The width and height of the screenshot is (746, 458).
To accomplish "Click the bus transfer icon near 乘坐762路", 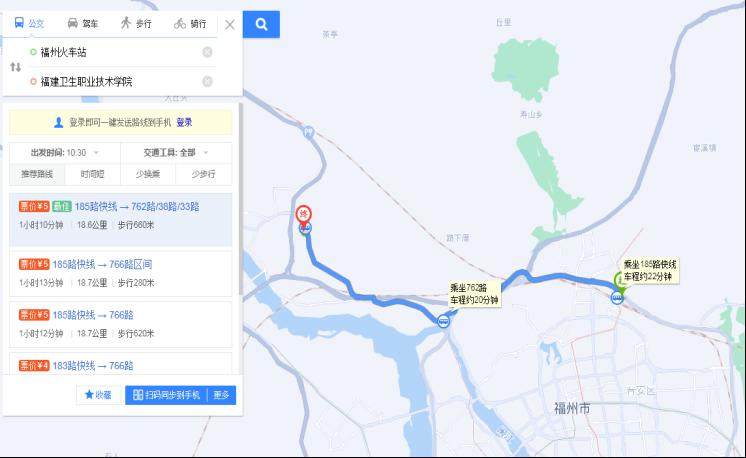I will pyautogui.click(x=443, y=321).
